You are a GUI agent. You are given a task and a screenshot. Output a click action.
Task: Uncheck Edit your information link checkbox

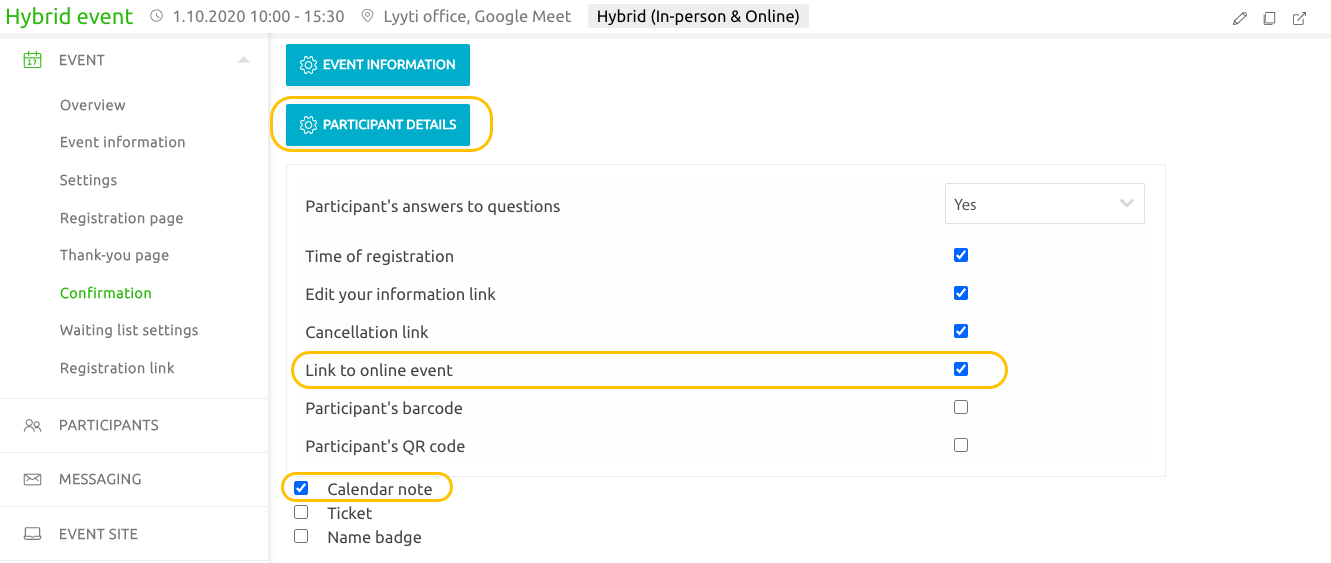(x=961, y=293)
